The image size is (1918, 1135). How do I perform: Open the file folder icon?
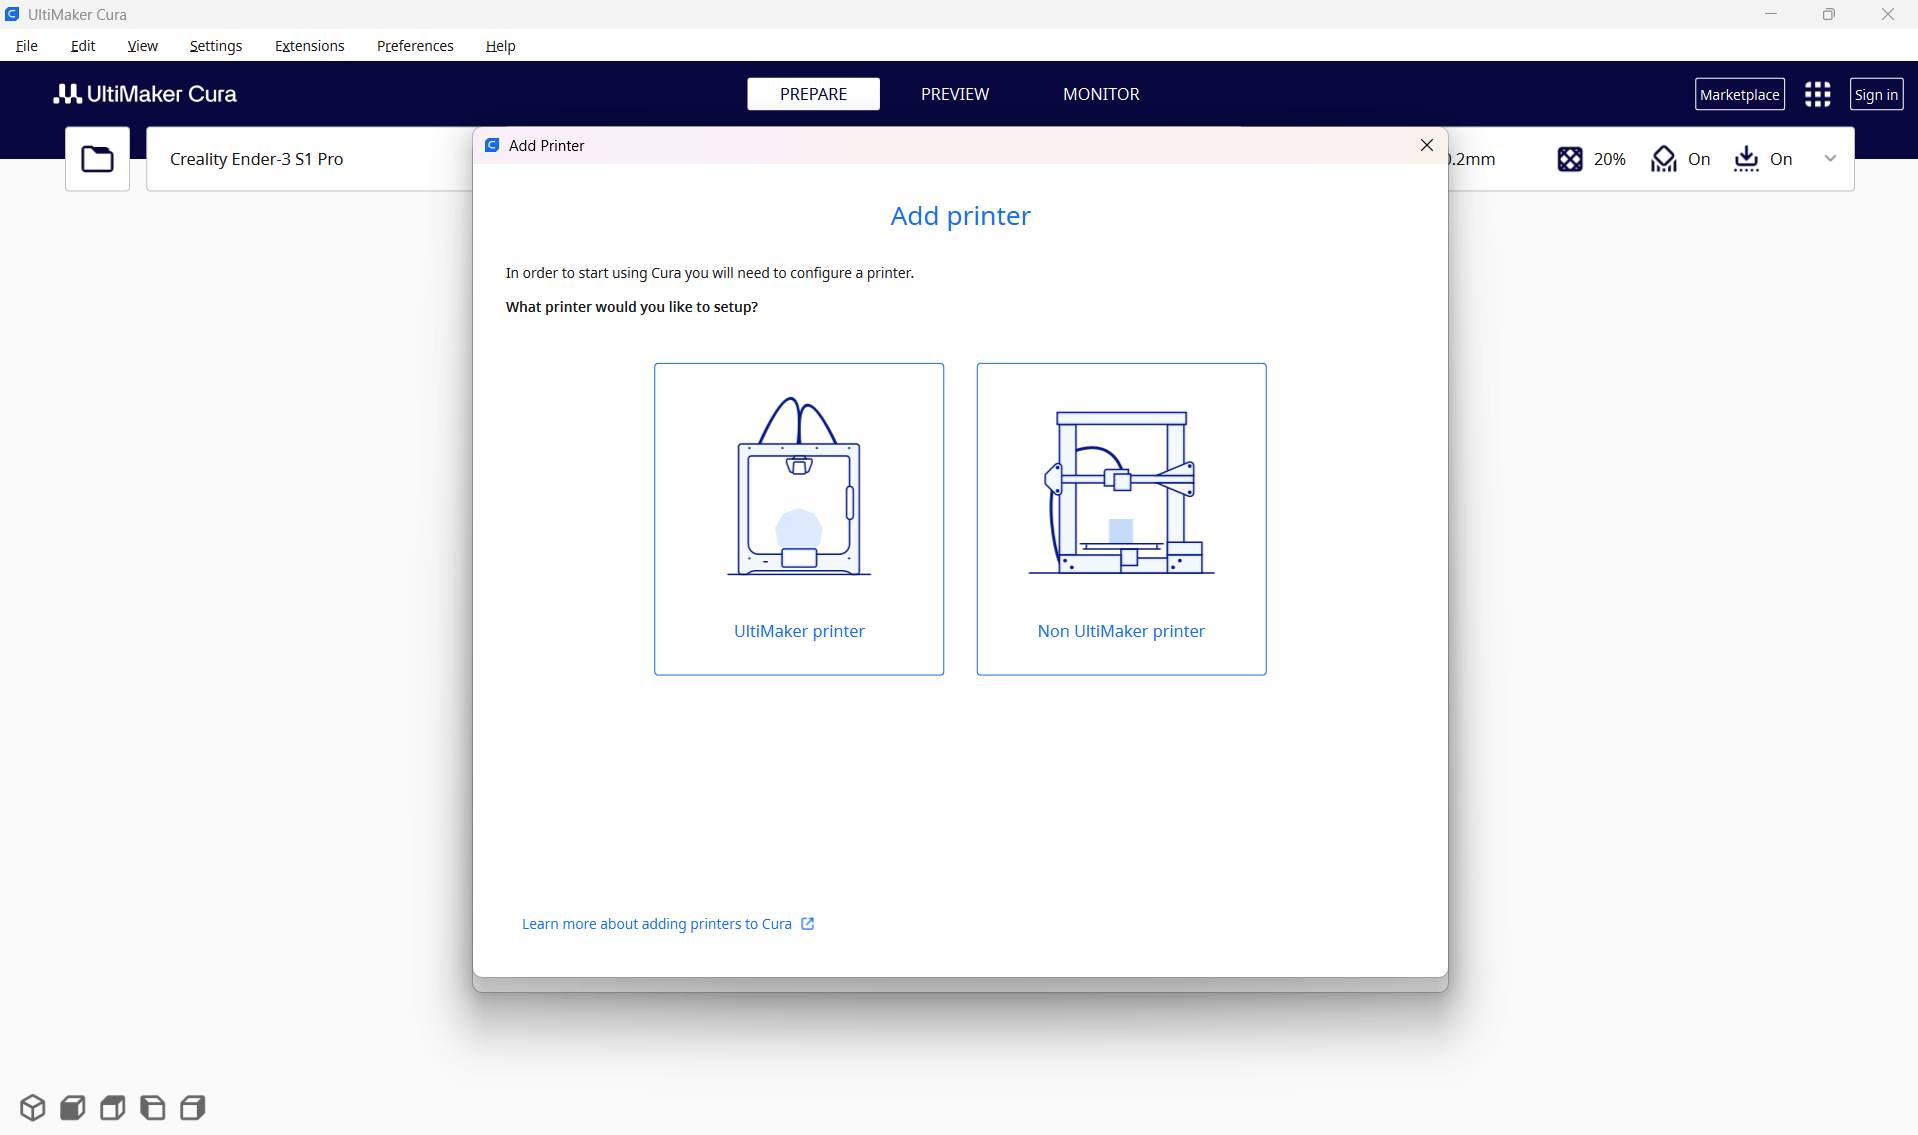97,159
